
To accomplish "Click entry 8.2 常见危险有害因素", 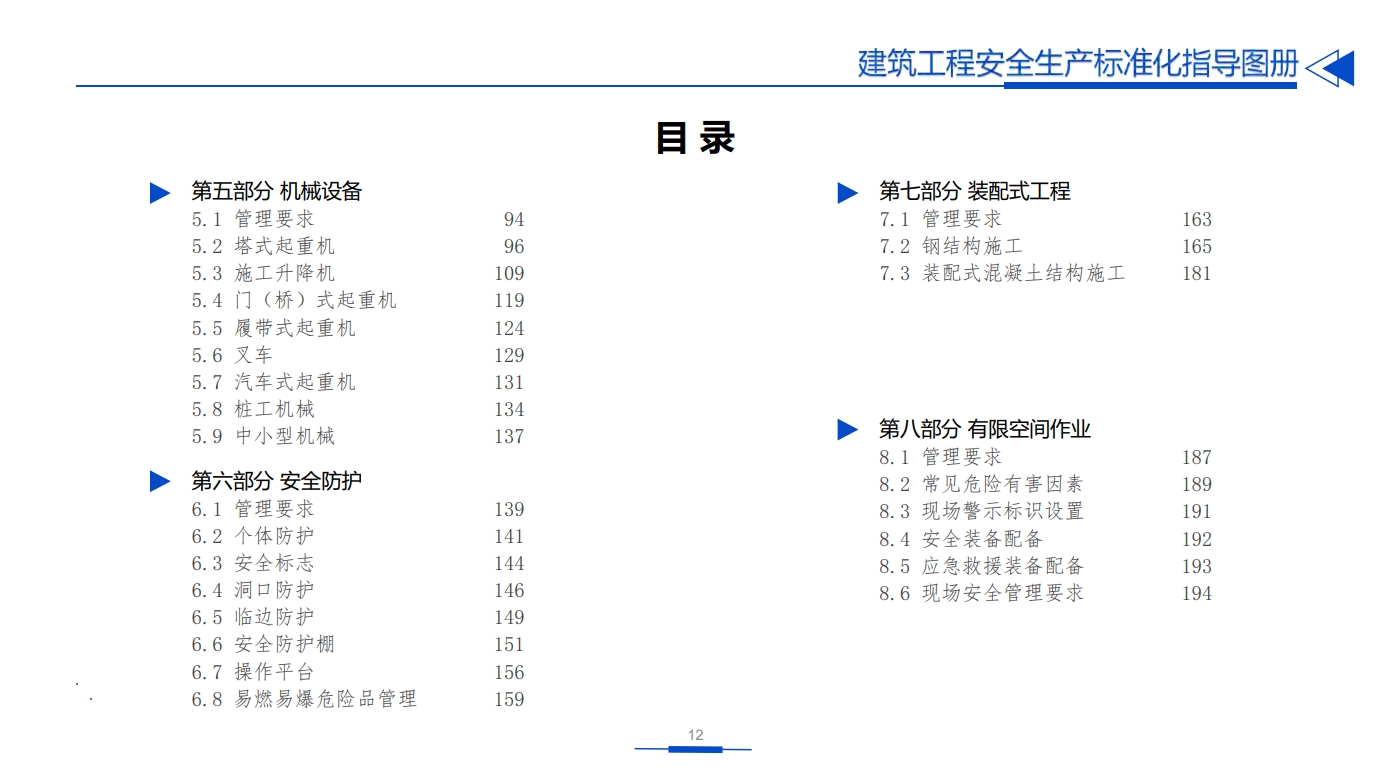I will tap(981, 484).
